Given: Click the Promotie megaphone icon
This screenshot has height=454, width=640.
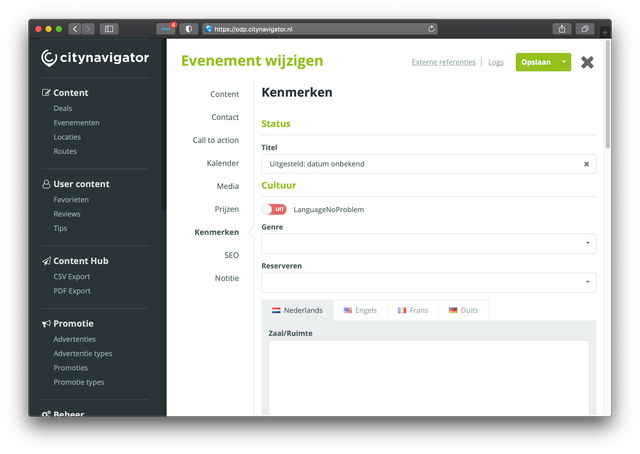Looking at the screenshot, I should click(x=46, y=324).
